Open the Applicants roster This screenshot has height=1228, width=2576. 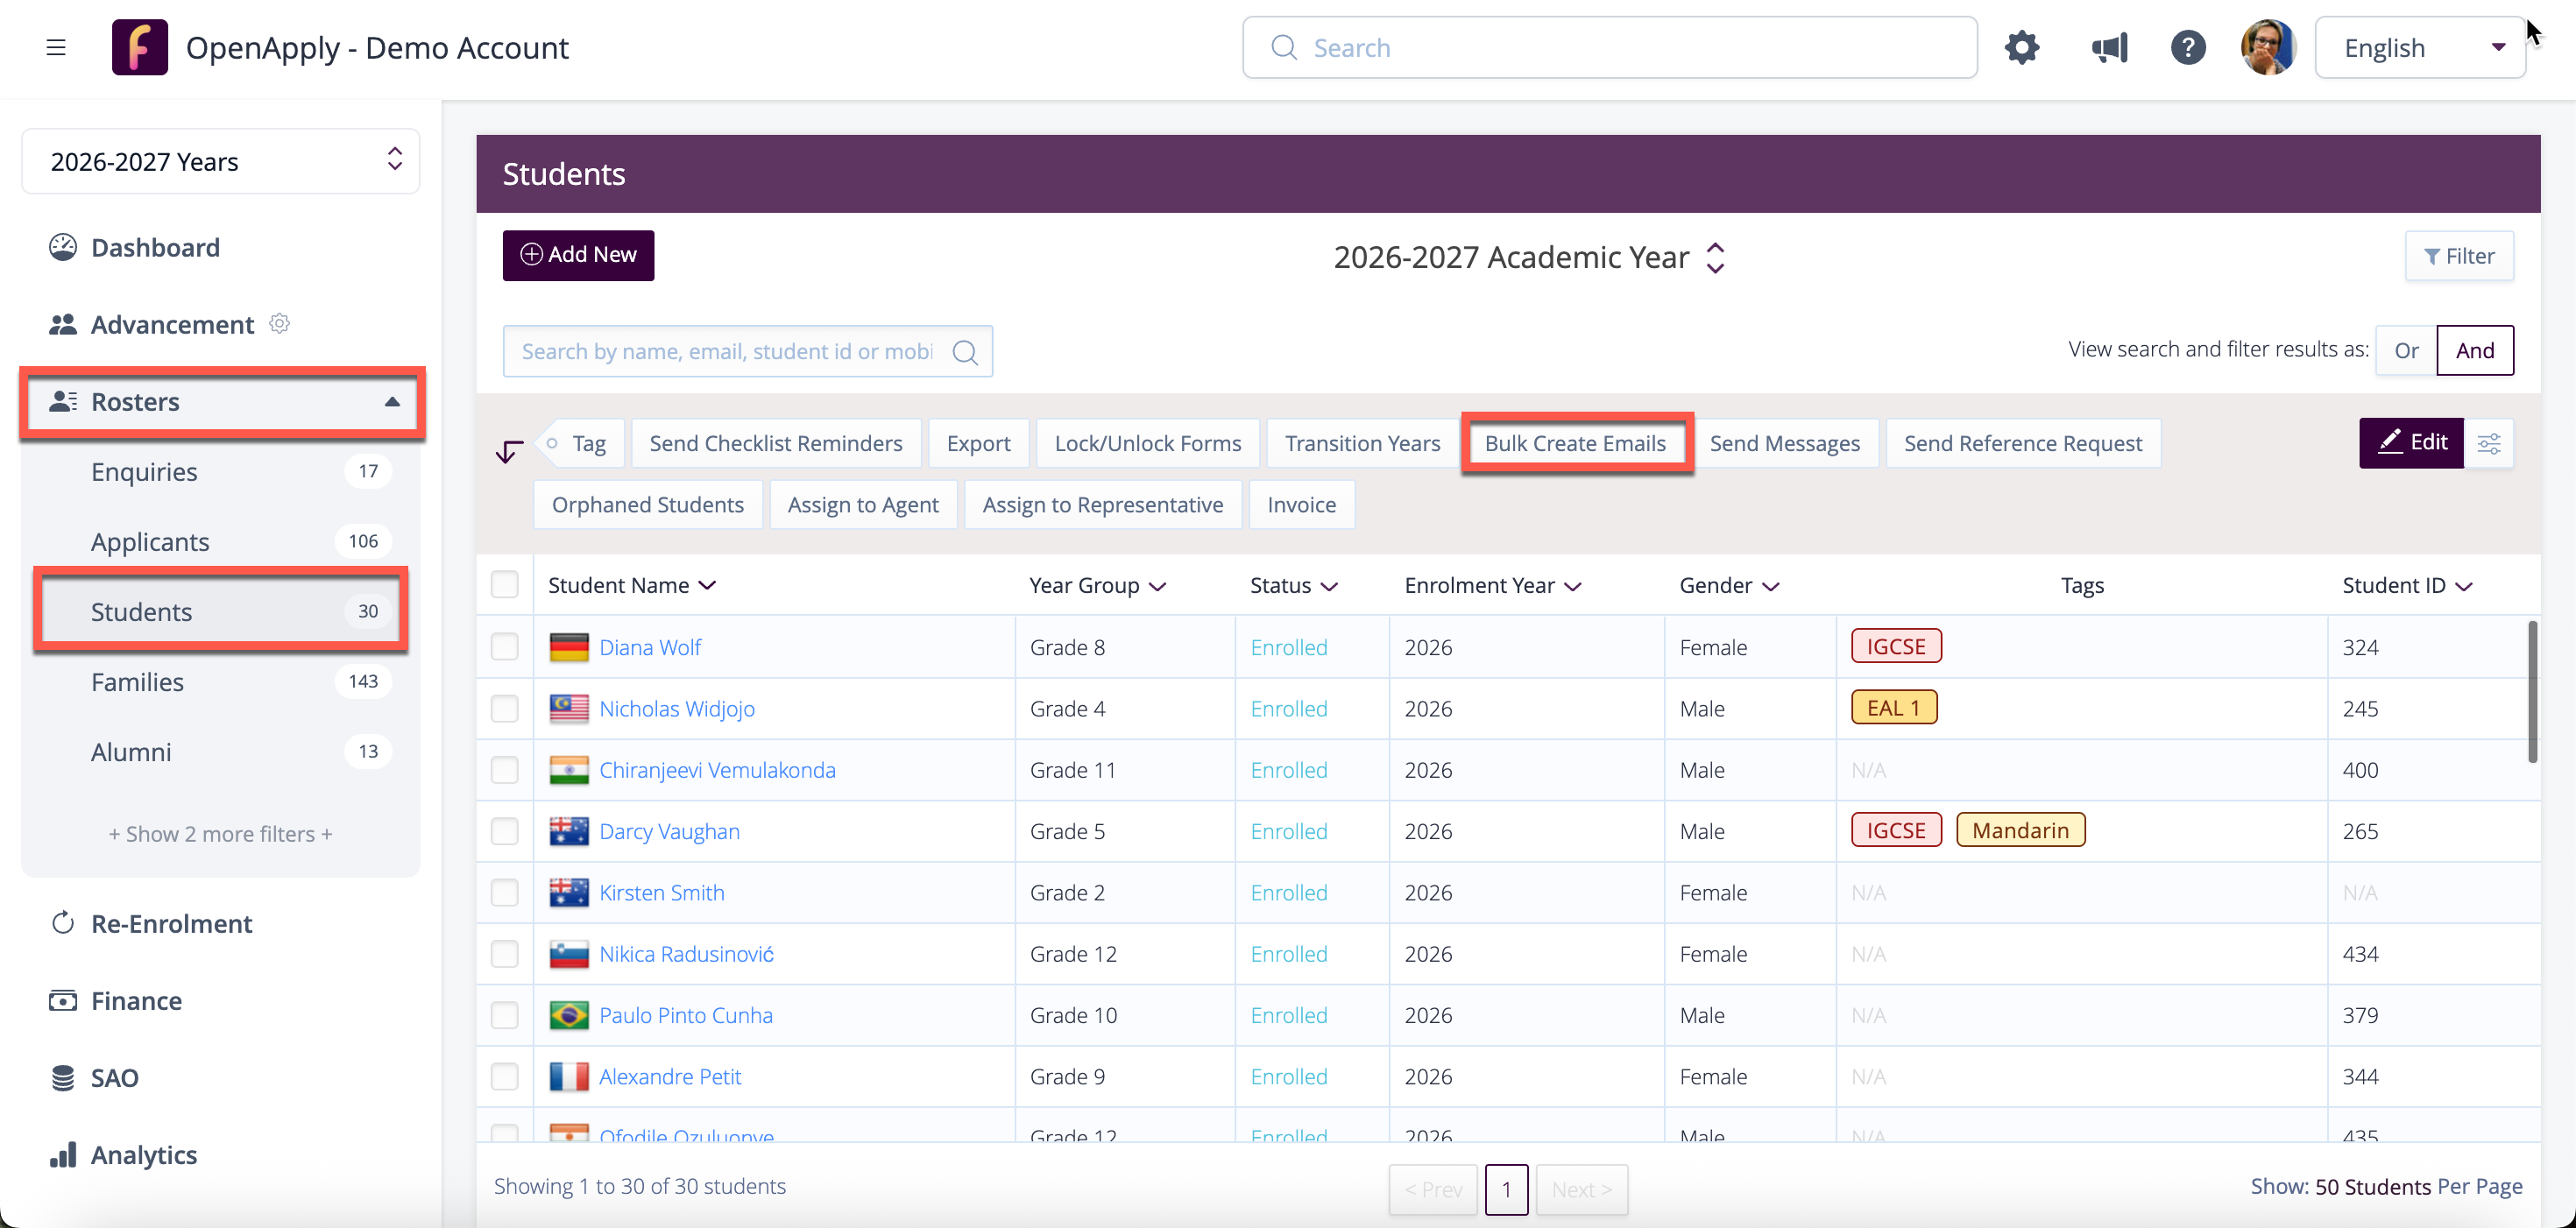tap(150, 541)
